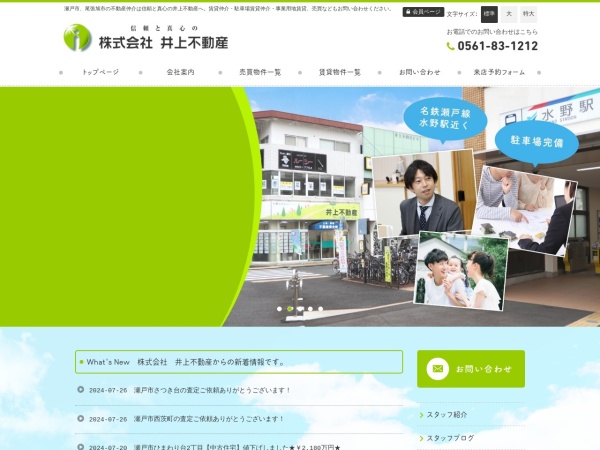Open news 瀬戸市ひまわり台2丁目 値下げ
This screenshot has width=600, height=450.
(x=237, y=447)
